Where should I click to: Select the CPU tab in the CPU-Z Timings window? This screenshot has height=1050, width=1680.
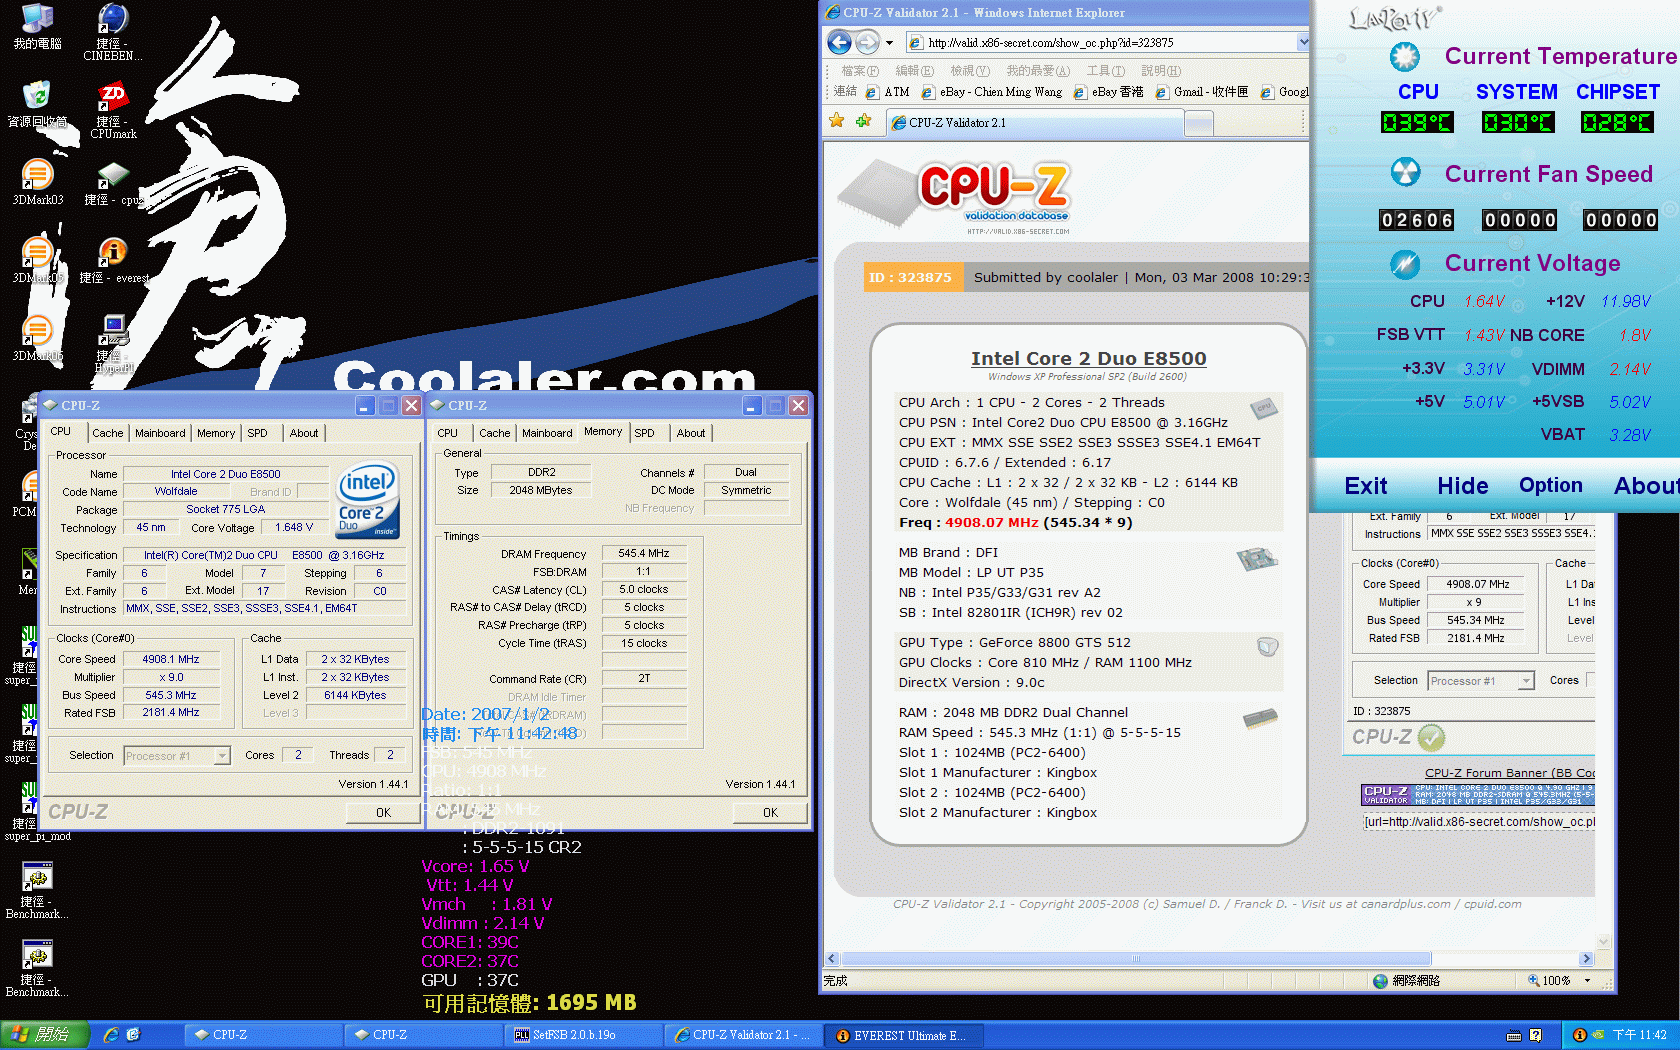tap(447, 433)
